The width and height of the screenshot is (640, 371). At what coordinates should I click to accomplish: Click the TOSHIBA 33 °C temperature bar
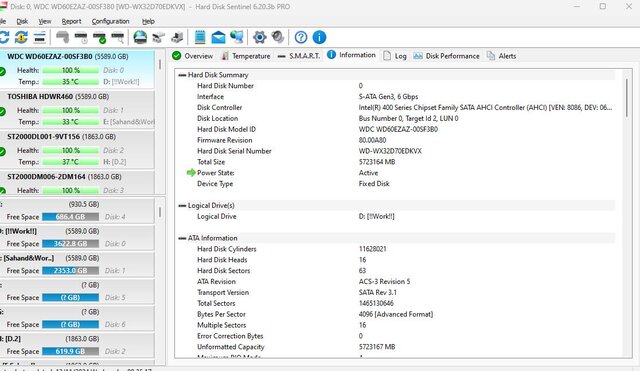click(x=71, y=122)
